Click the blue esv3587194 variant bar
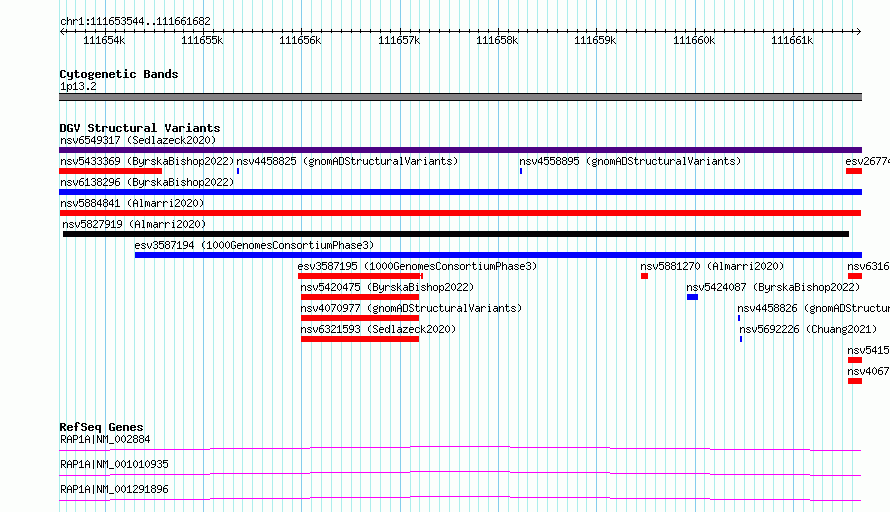The width and height of the screenshot is (890, 512). (498, 255)
